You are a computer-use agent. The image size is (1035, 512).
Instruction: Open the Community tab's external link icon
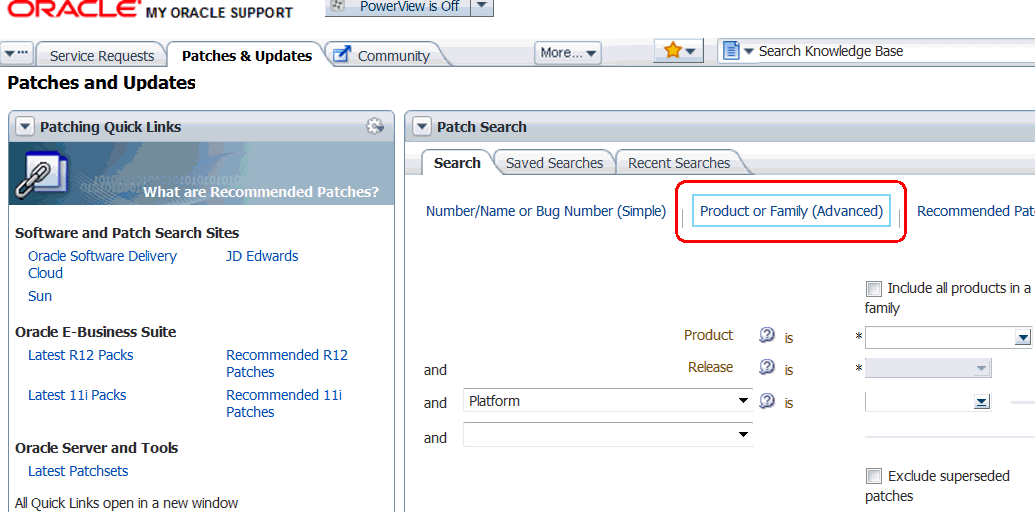pyautogui.click(x=342, y=55)
